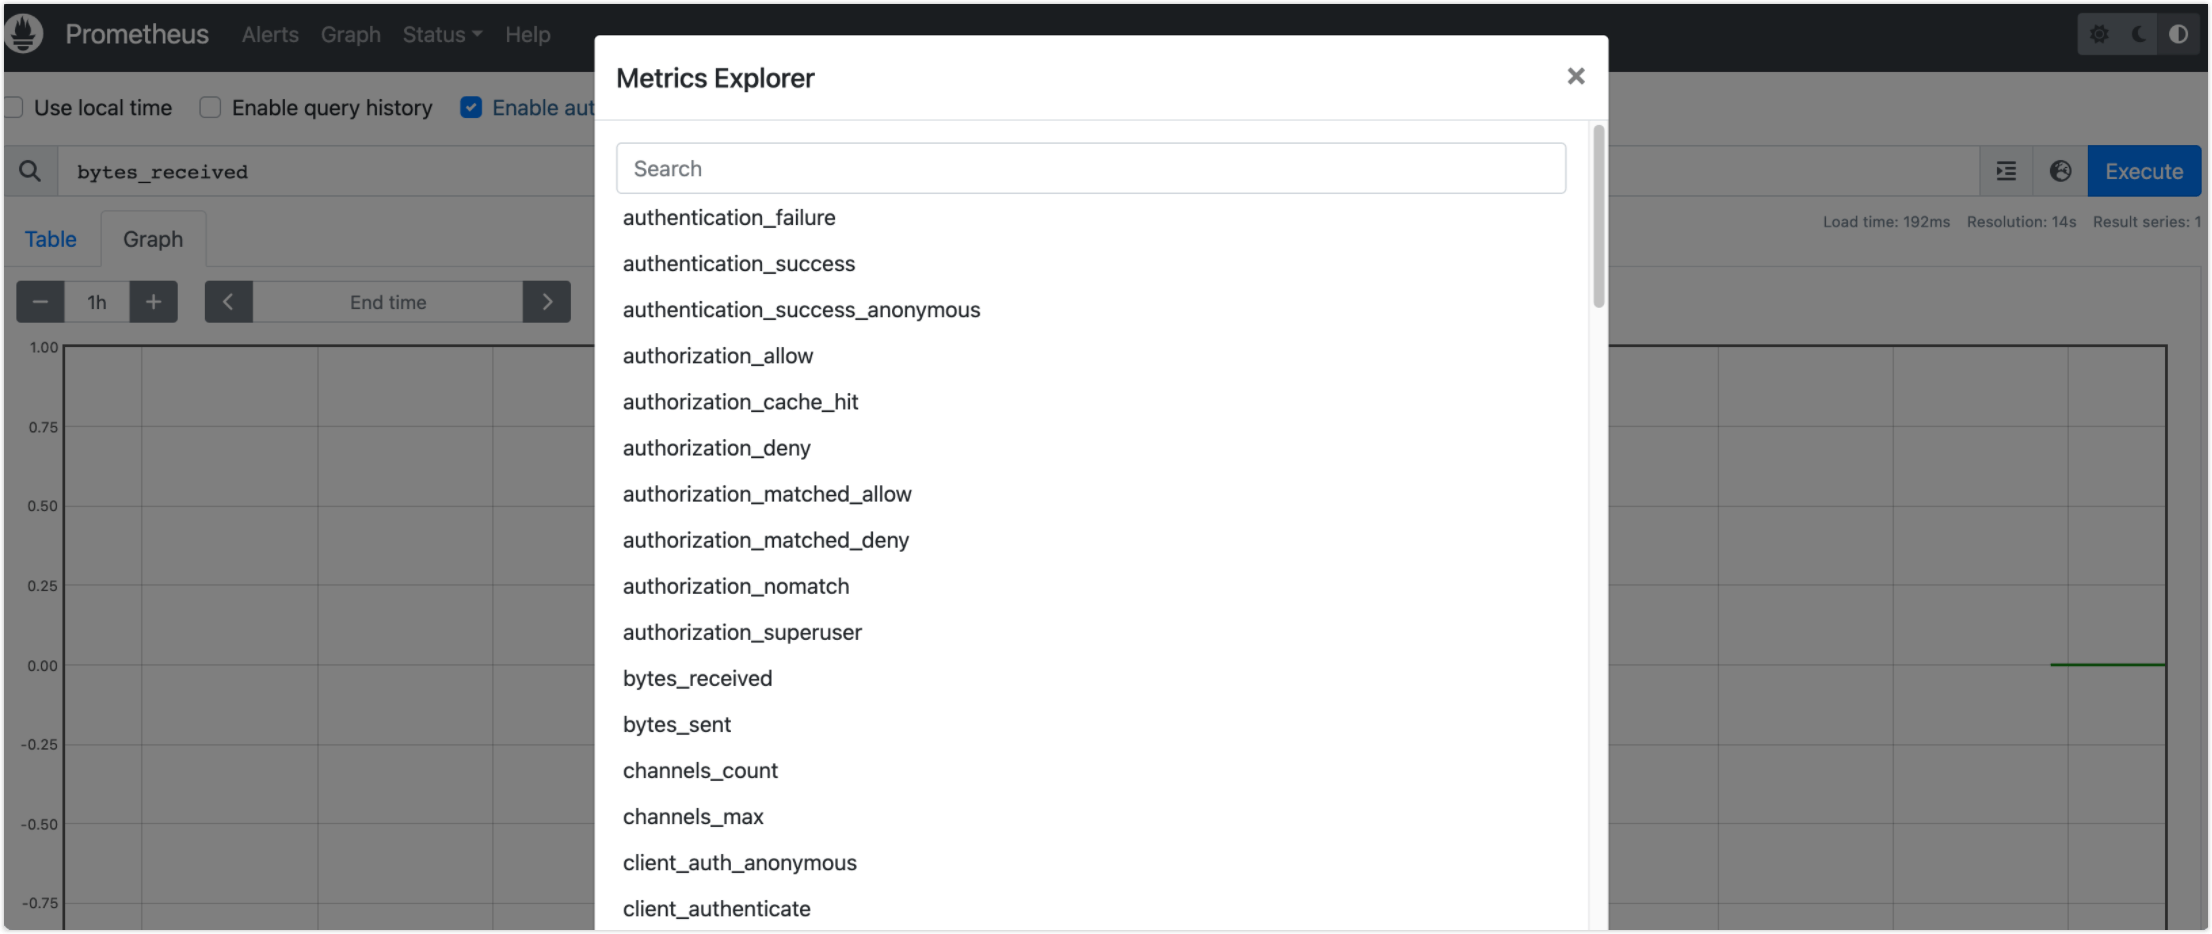Decrease time range with minus button

(x=40, y=302)
